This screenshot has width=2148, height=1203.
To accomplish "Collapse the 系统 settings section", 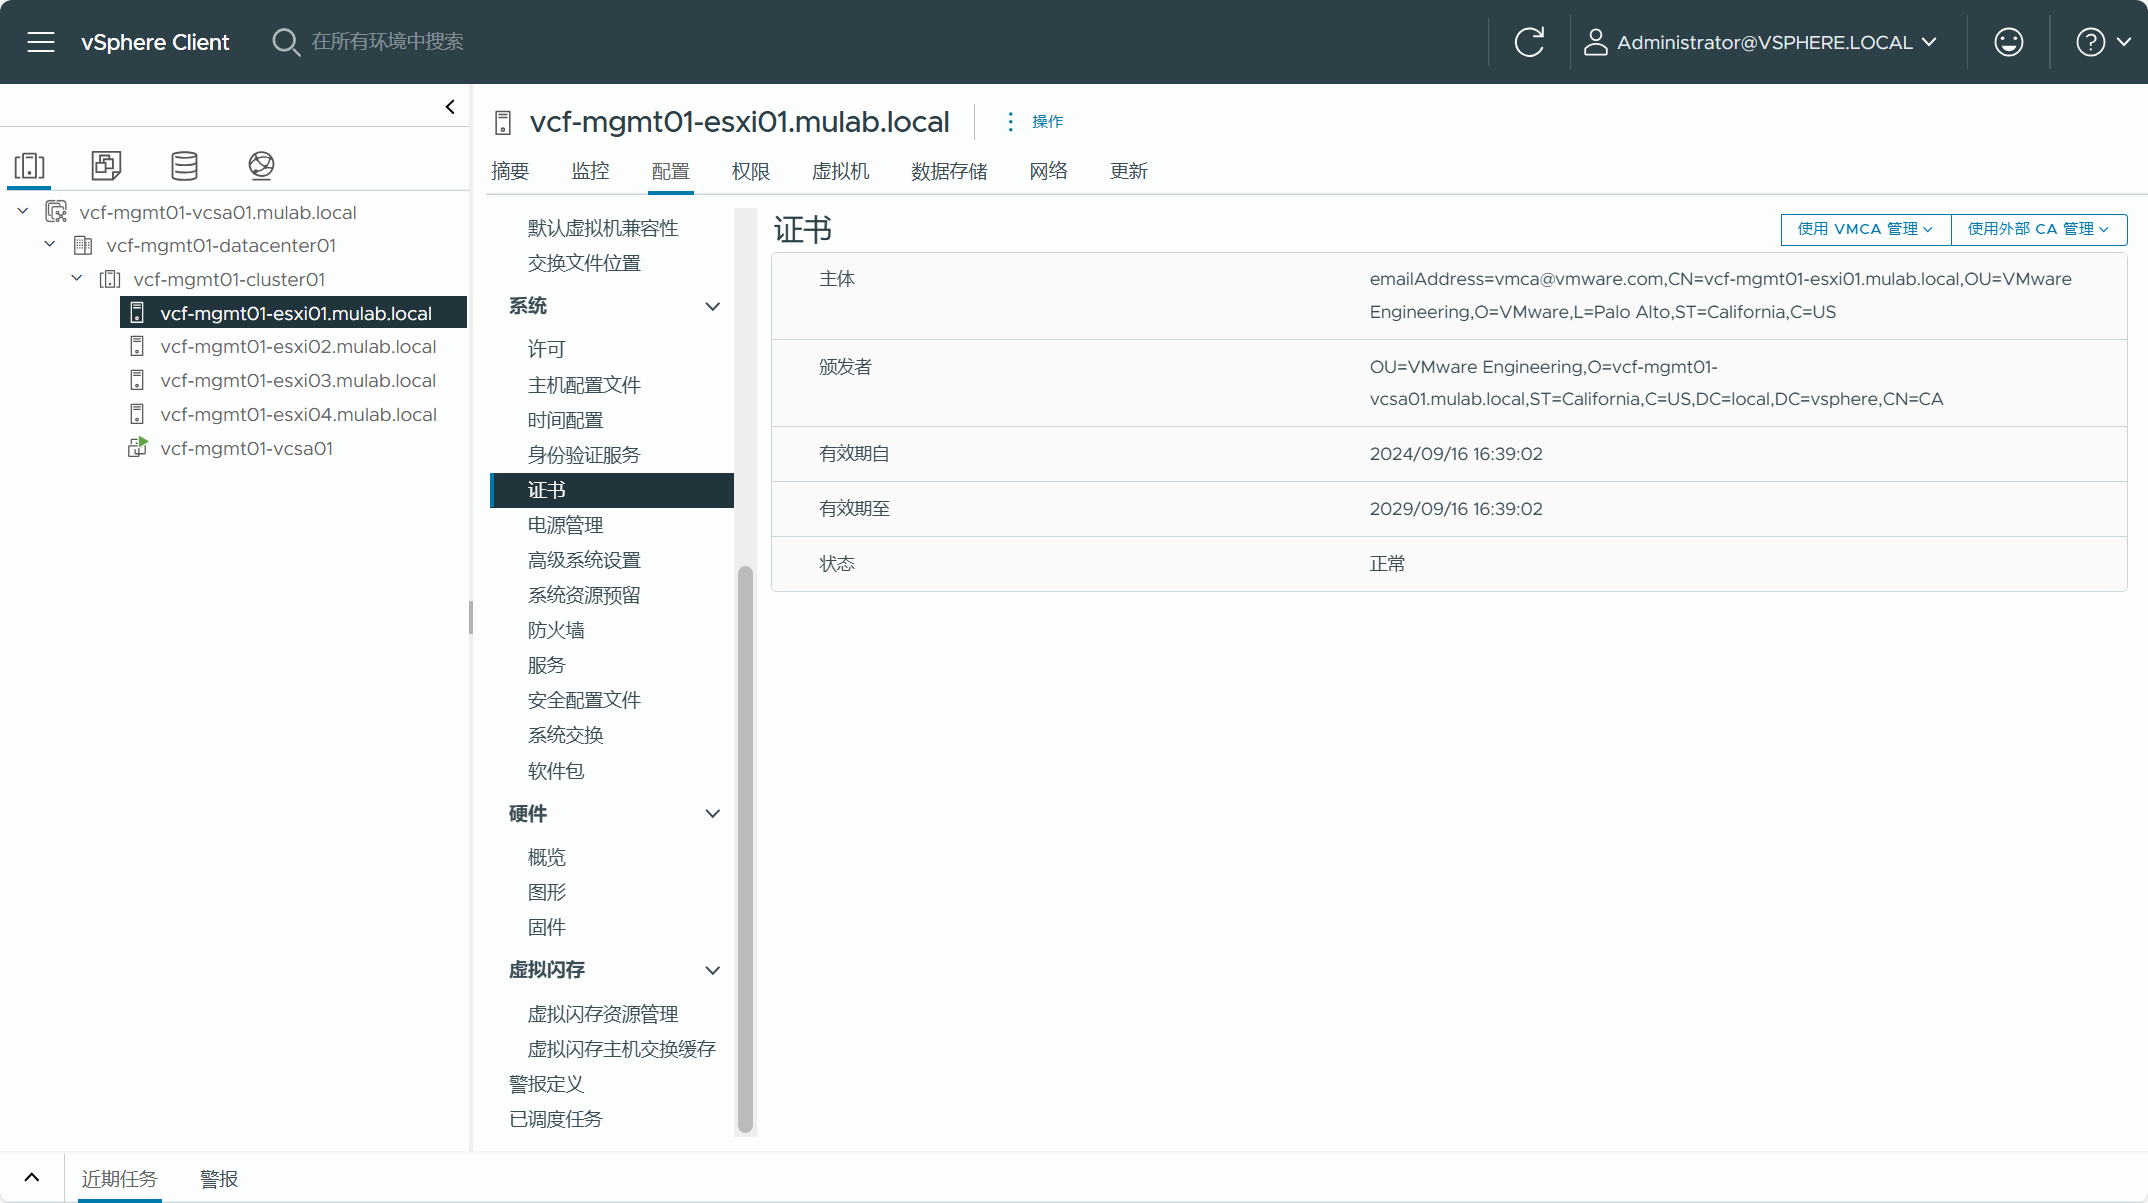I will pos(712,306).
